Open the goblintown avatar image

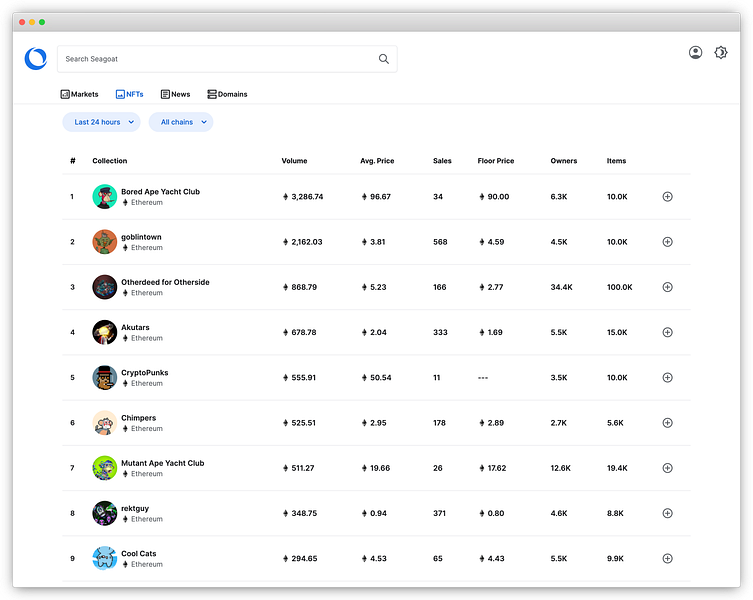[x=105, y=242]
